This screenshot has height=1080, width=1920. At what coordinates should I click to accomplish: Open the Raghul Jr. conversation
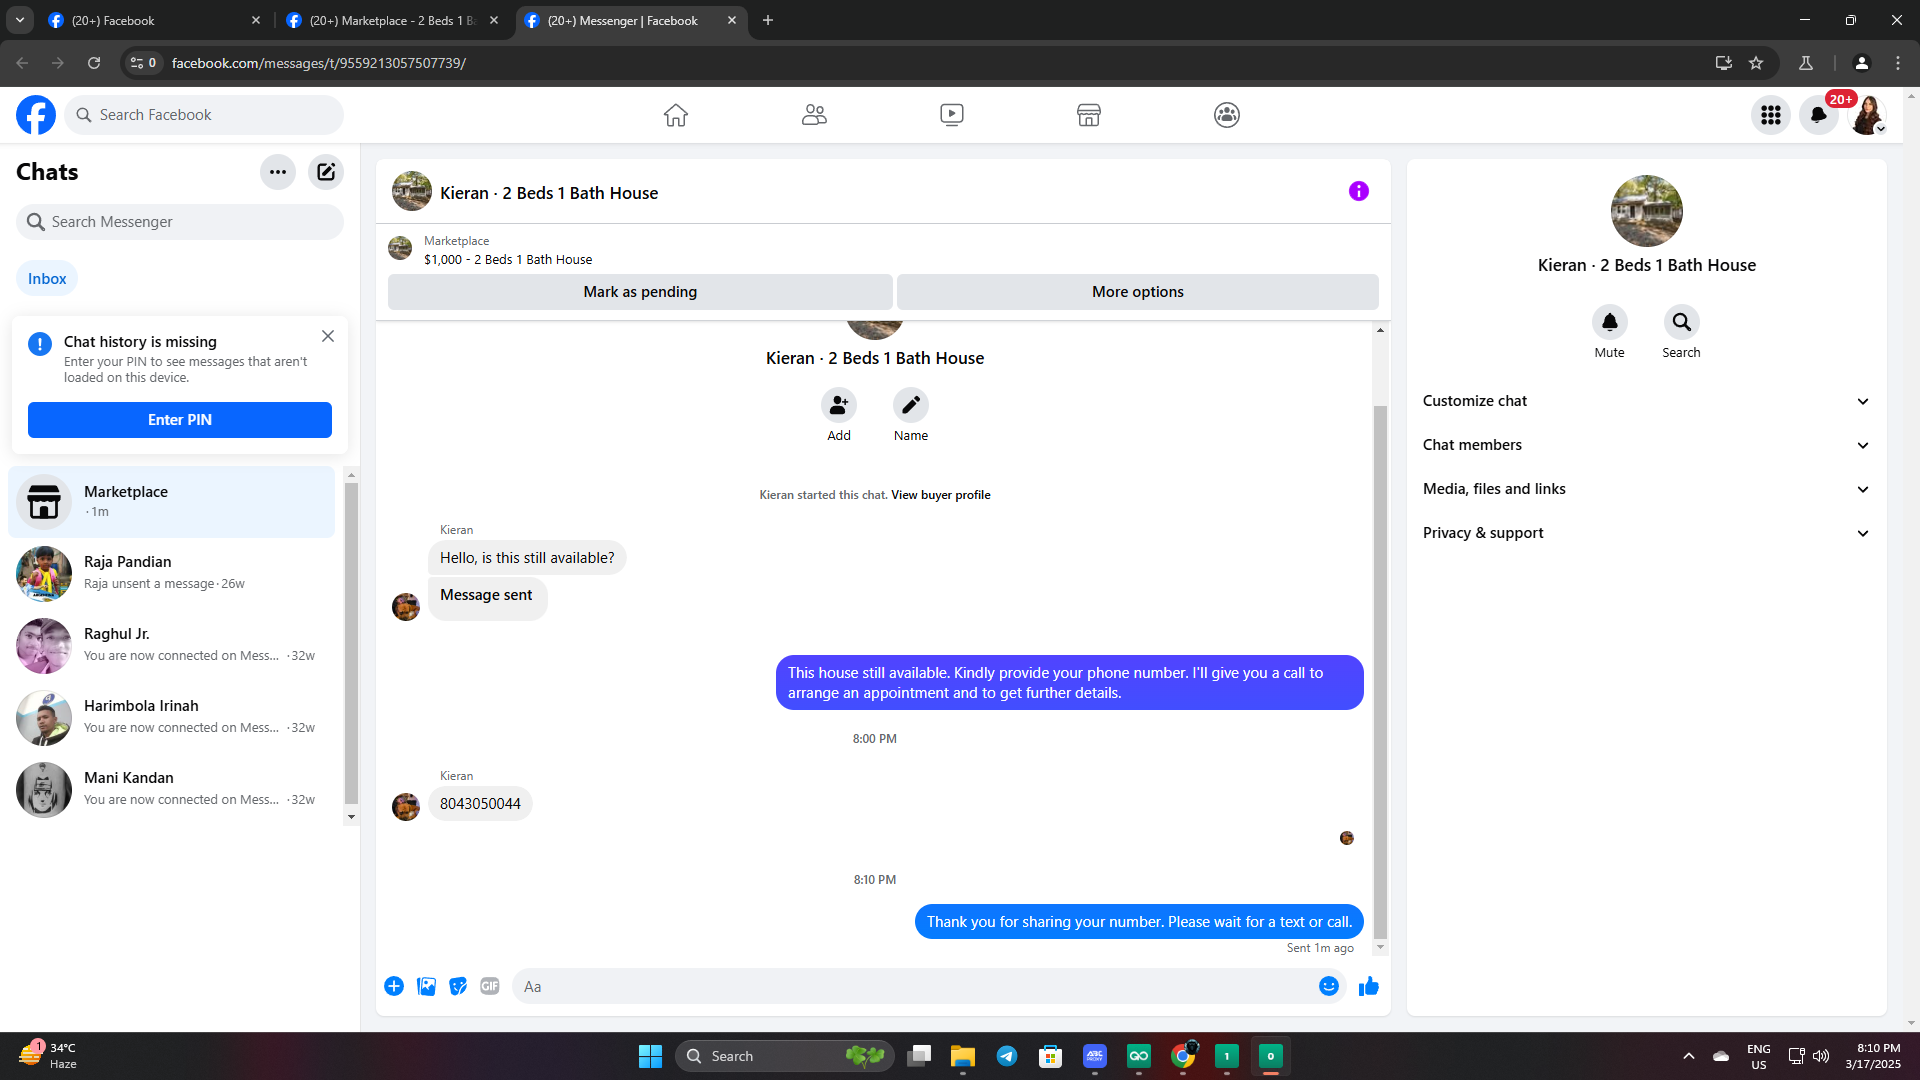coord(172,646)
